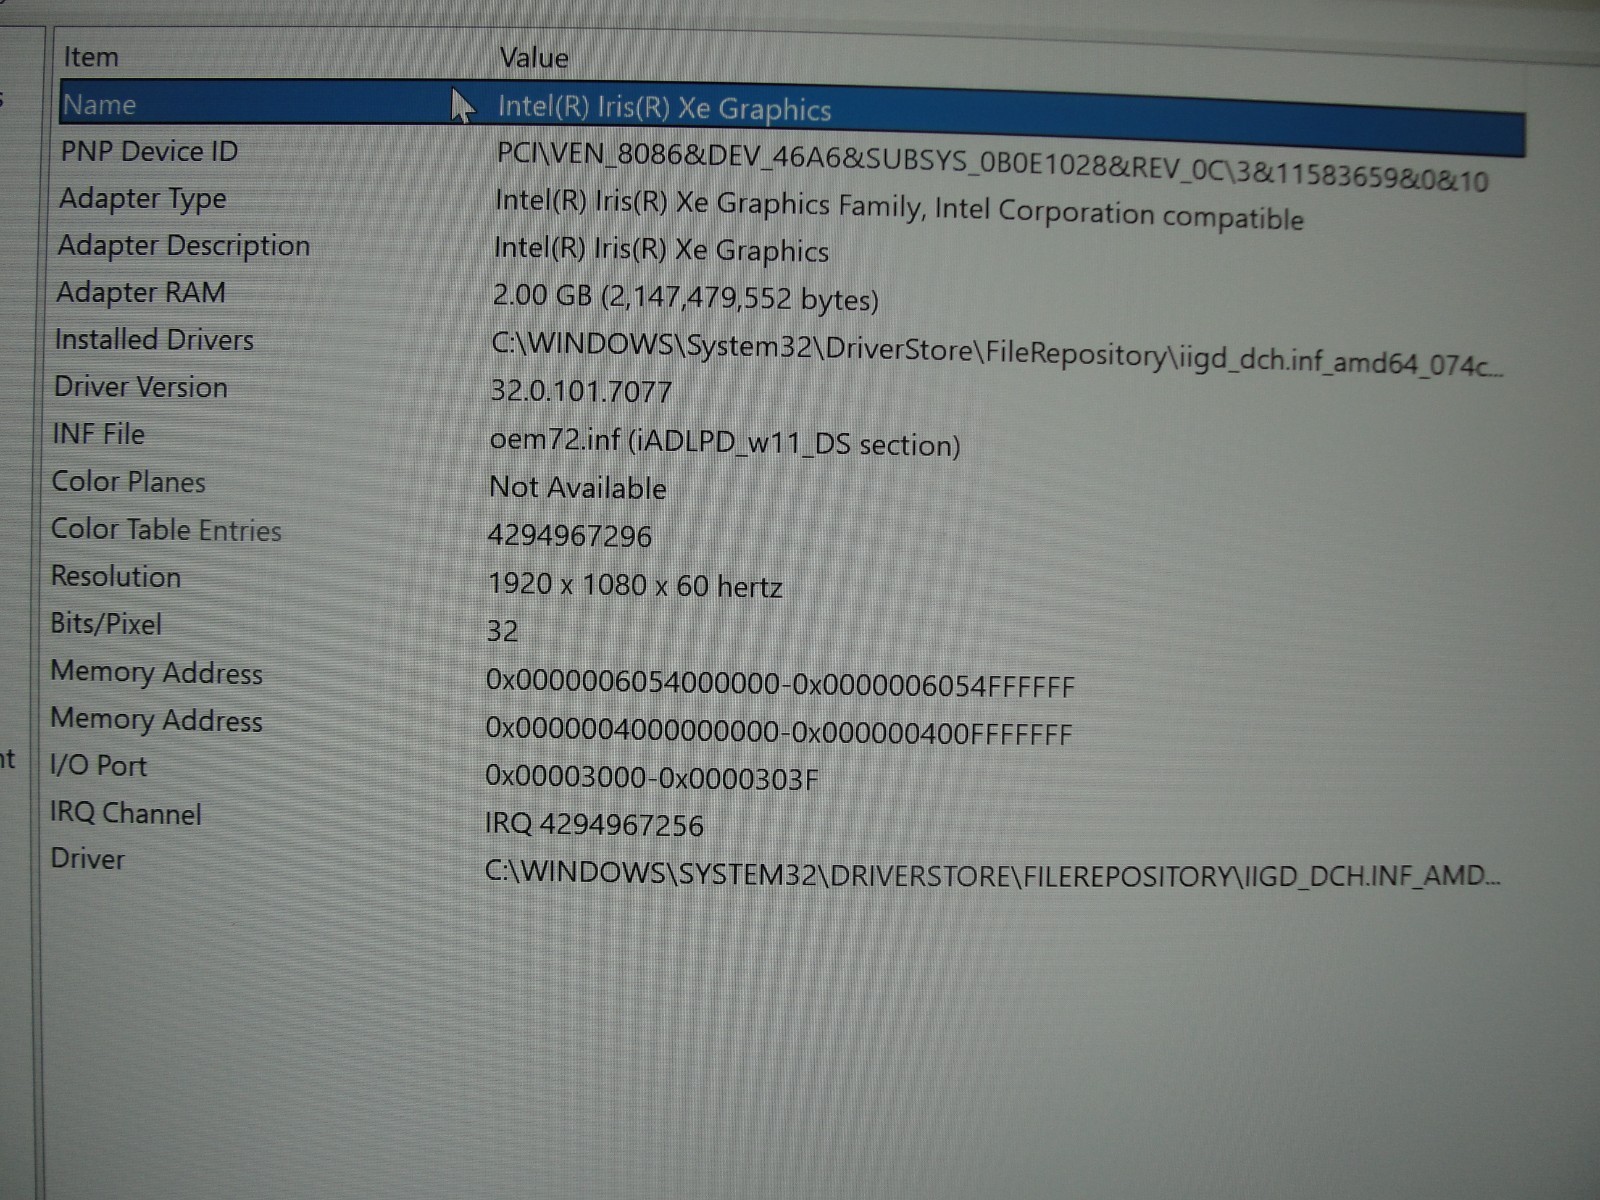Click the 2.00 GB (2,147,479,552 bytes) value
This screenshot has height=1200, width=1600.
[685, 298]
